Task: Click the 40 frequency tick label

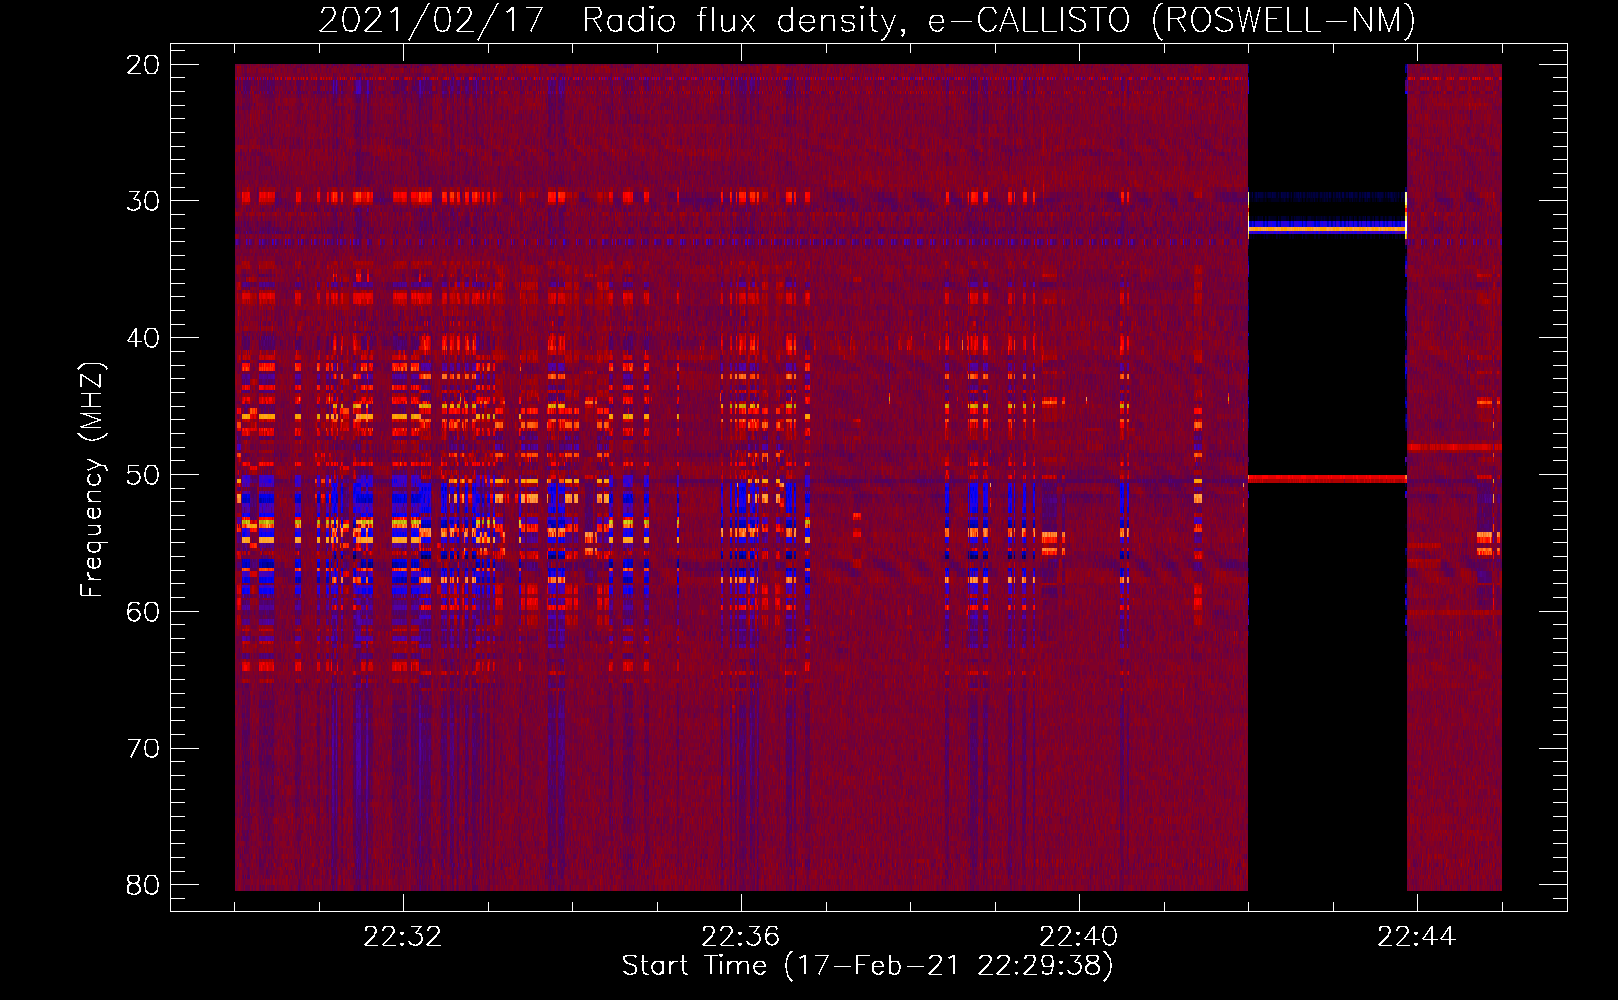Action: [143, 338]
